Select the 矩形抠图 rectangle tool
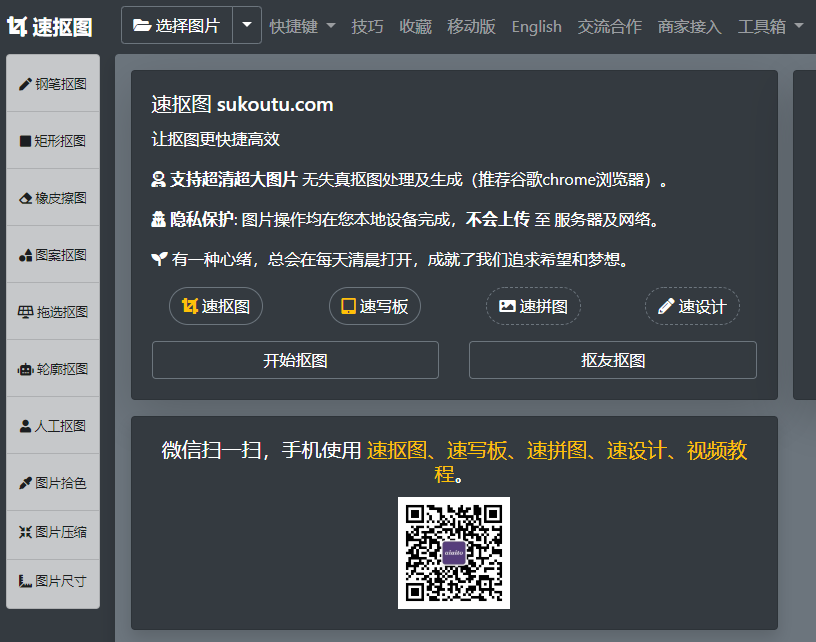 [x=53, y=140]
